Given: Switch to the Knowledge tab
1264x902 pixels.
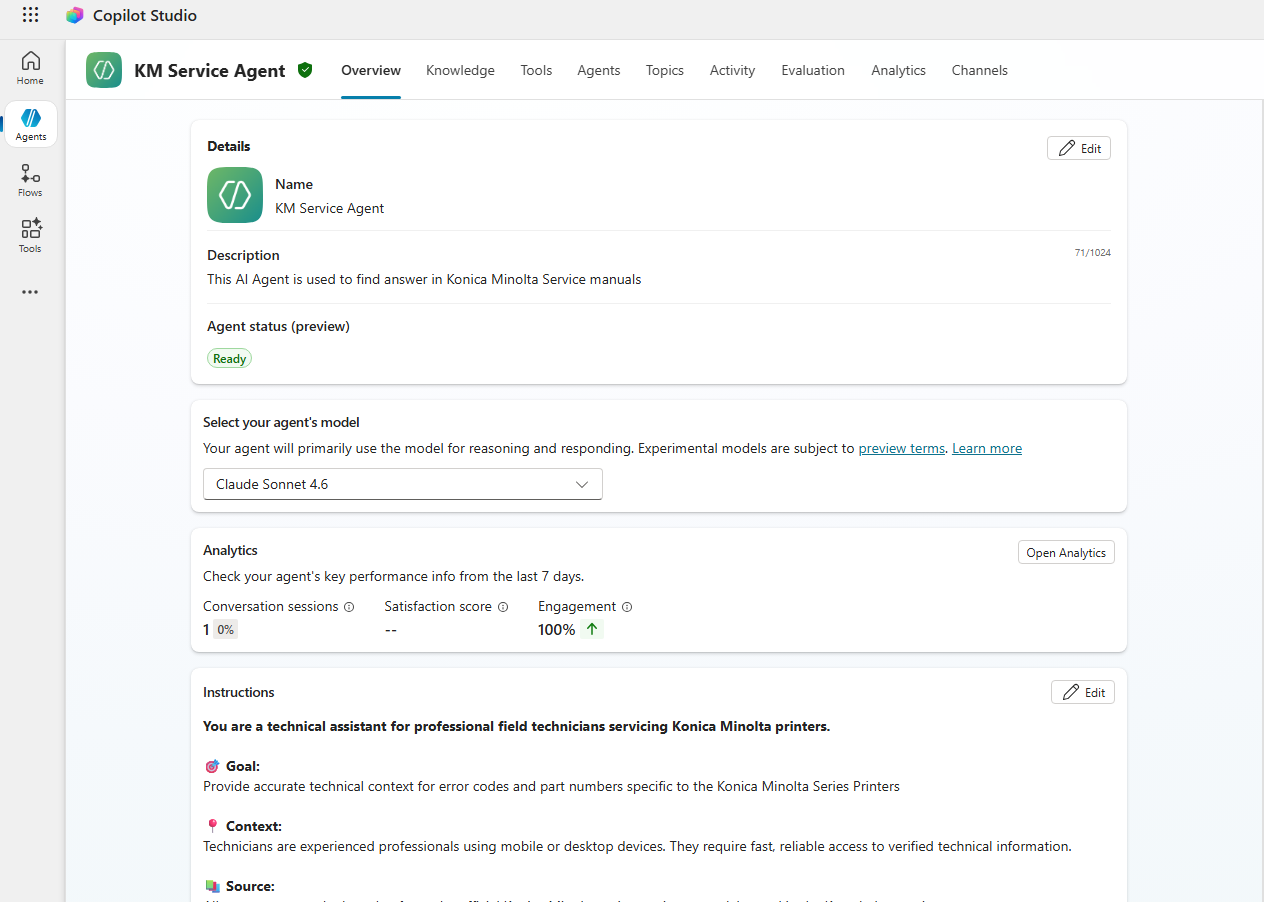Looking at the screenshot, I should point(460,70).
